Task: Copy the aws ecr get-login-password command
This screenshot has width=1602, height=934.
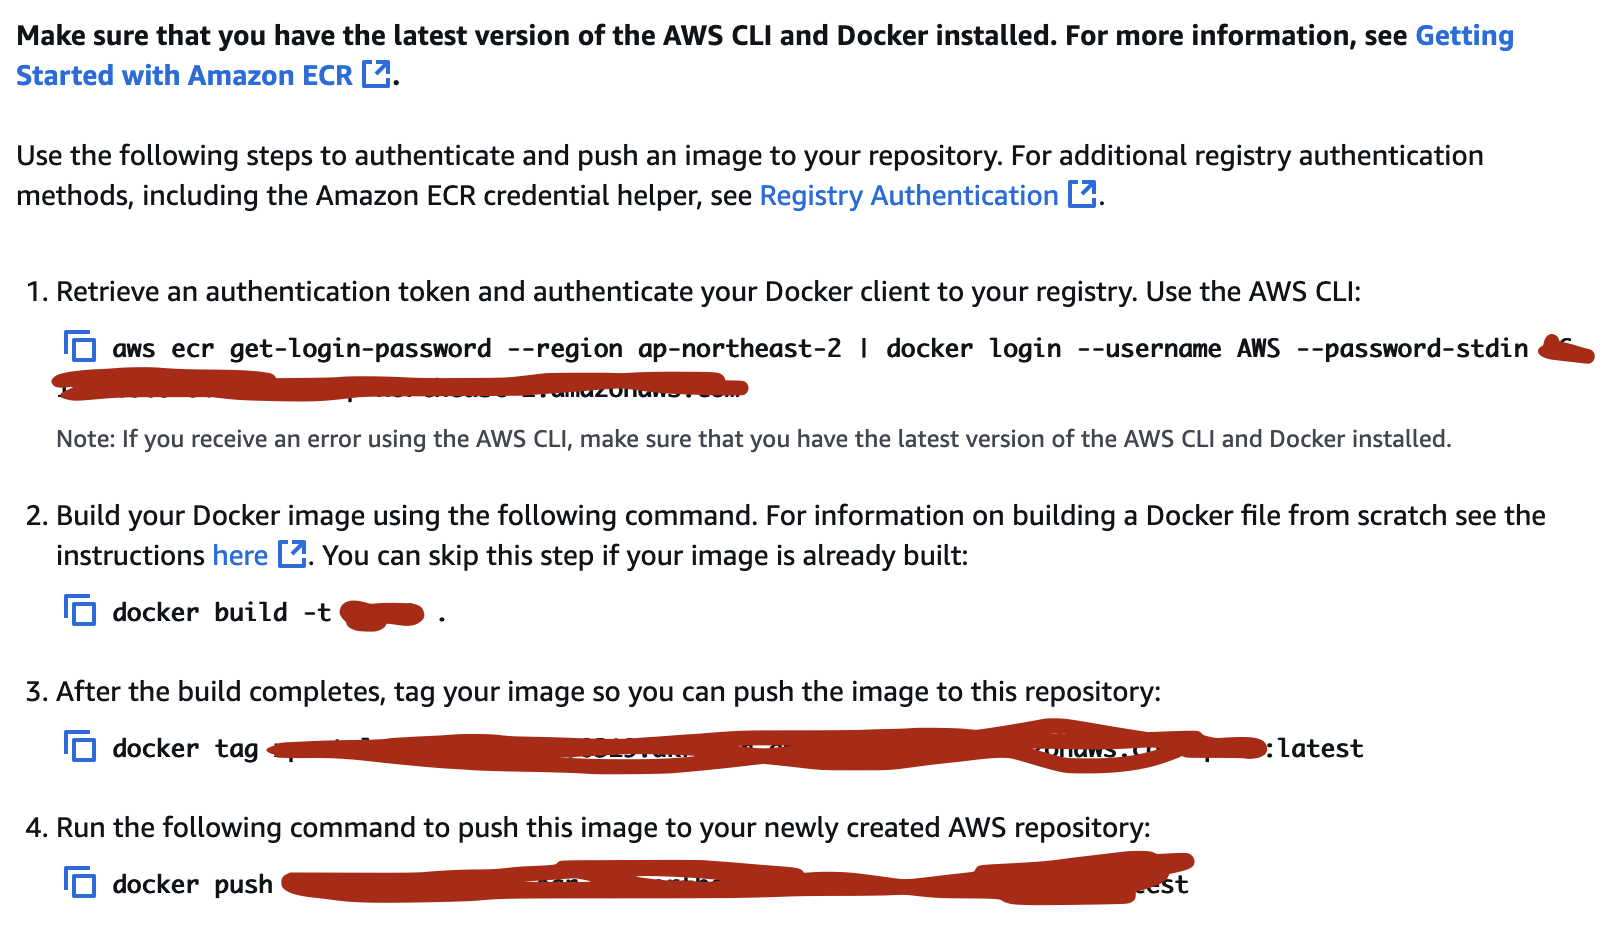Action: (x=80, y=347)
